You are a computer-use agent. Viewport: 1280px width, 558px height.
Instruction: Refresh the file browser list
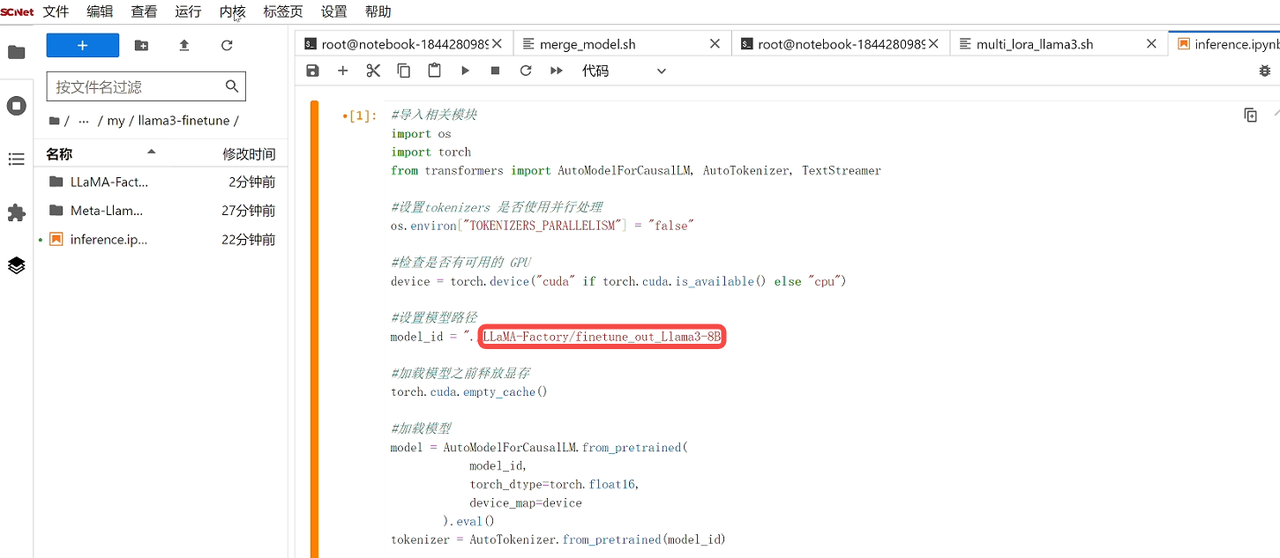pyautogui.click(x=227, y=45)
